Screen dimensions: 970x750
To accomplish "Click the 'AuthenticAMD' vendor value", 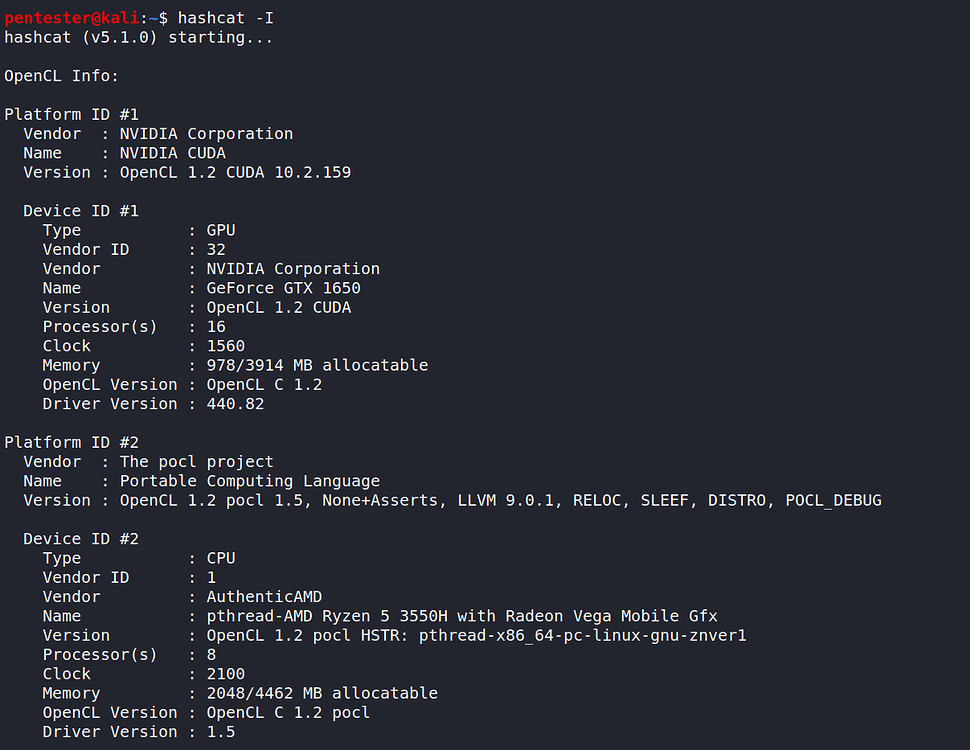I will click(x=264, y=597).
